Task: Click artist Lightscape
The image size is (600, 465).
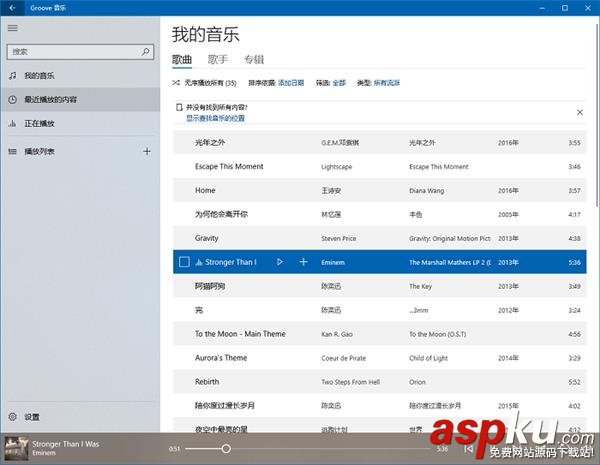Action: (x=336, y=167)
